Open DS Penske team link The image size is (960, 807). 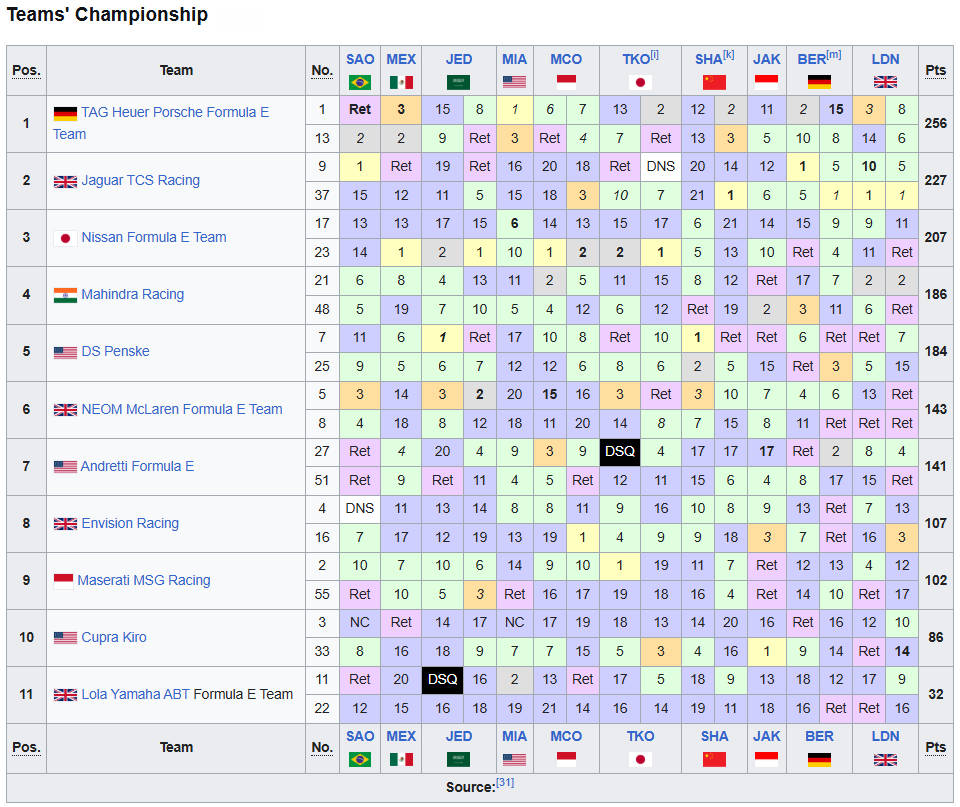click(x=115, y=351)
